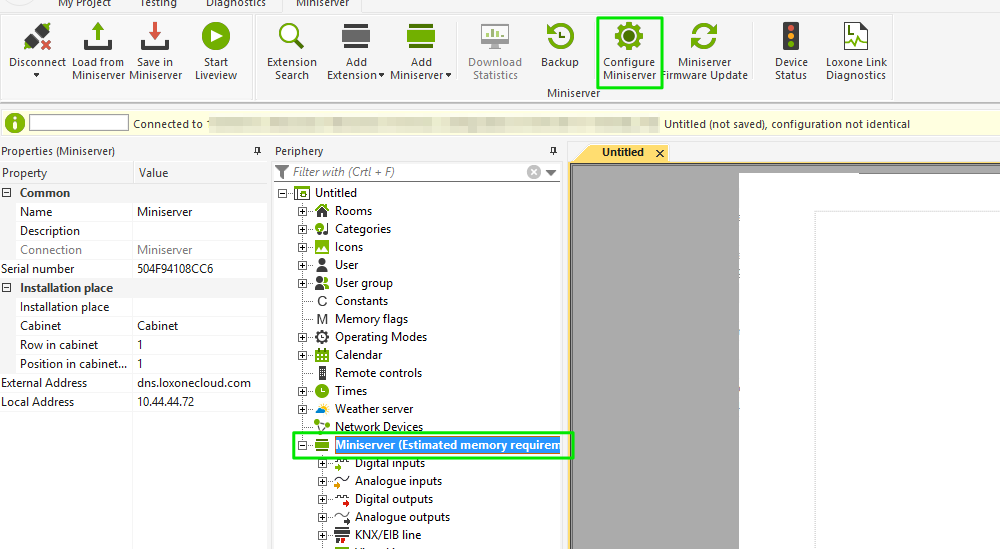Expand the Rooms tree node

point(302,211)
